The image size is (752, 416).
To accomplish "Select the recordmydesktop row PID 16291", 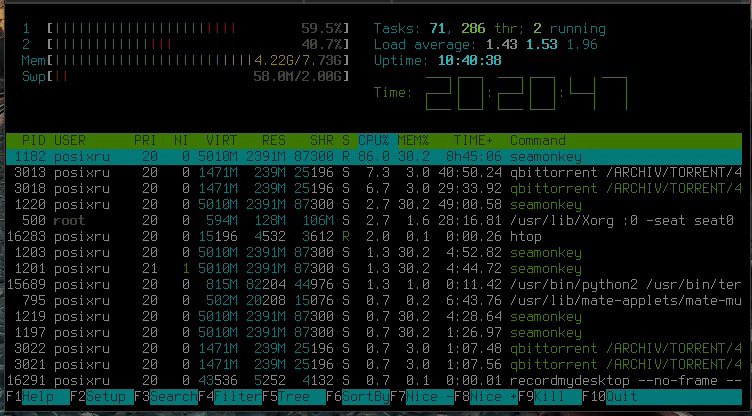I will [374, 380].
